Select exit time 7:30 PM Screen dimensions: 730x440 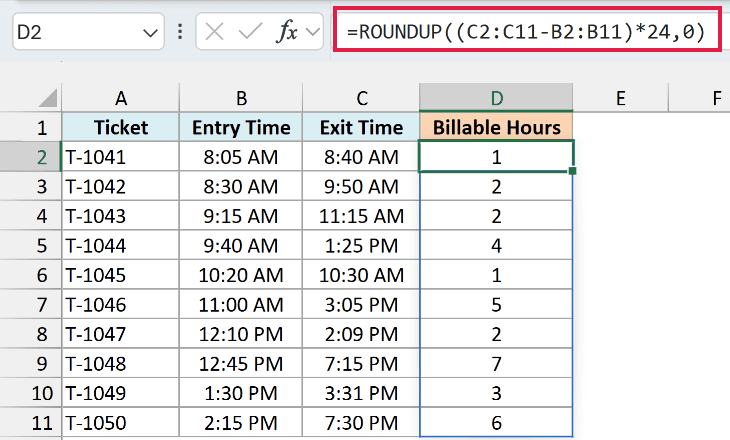361,422
